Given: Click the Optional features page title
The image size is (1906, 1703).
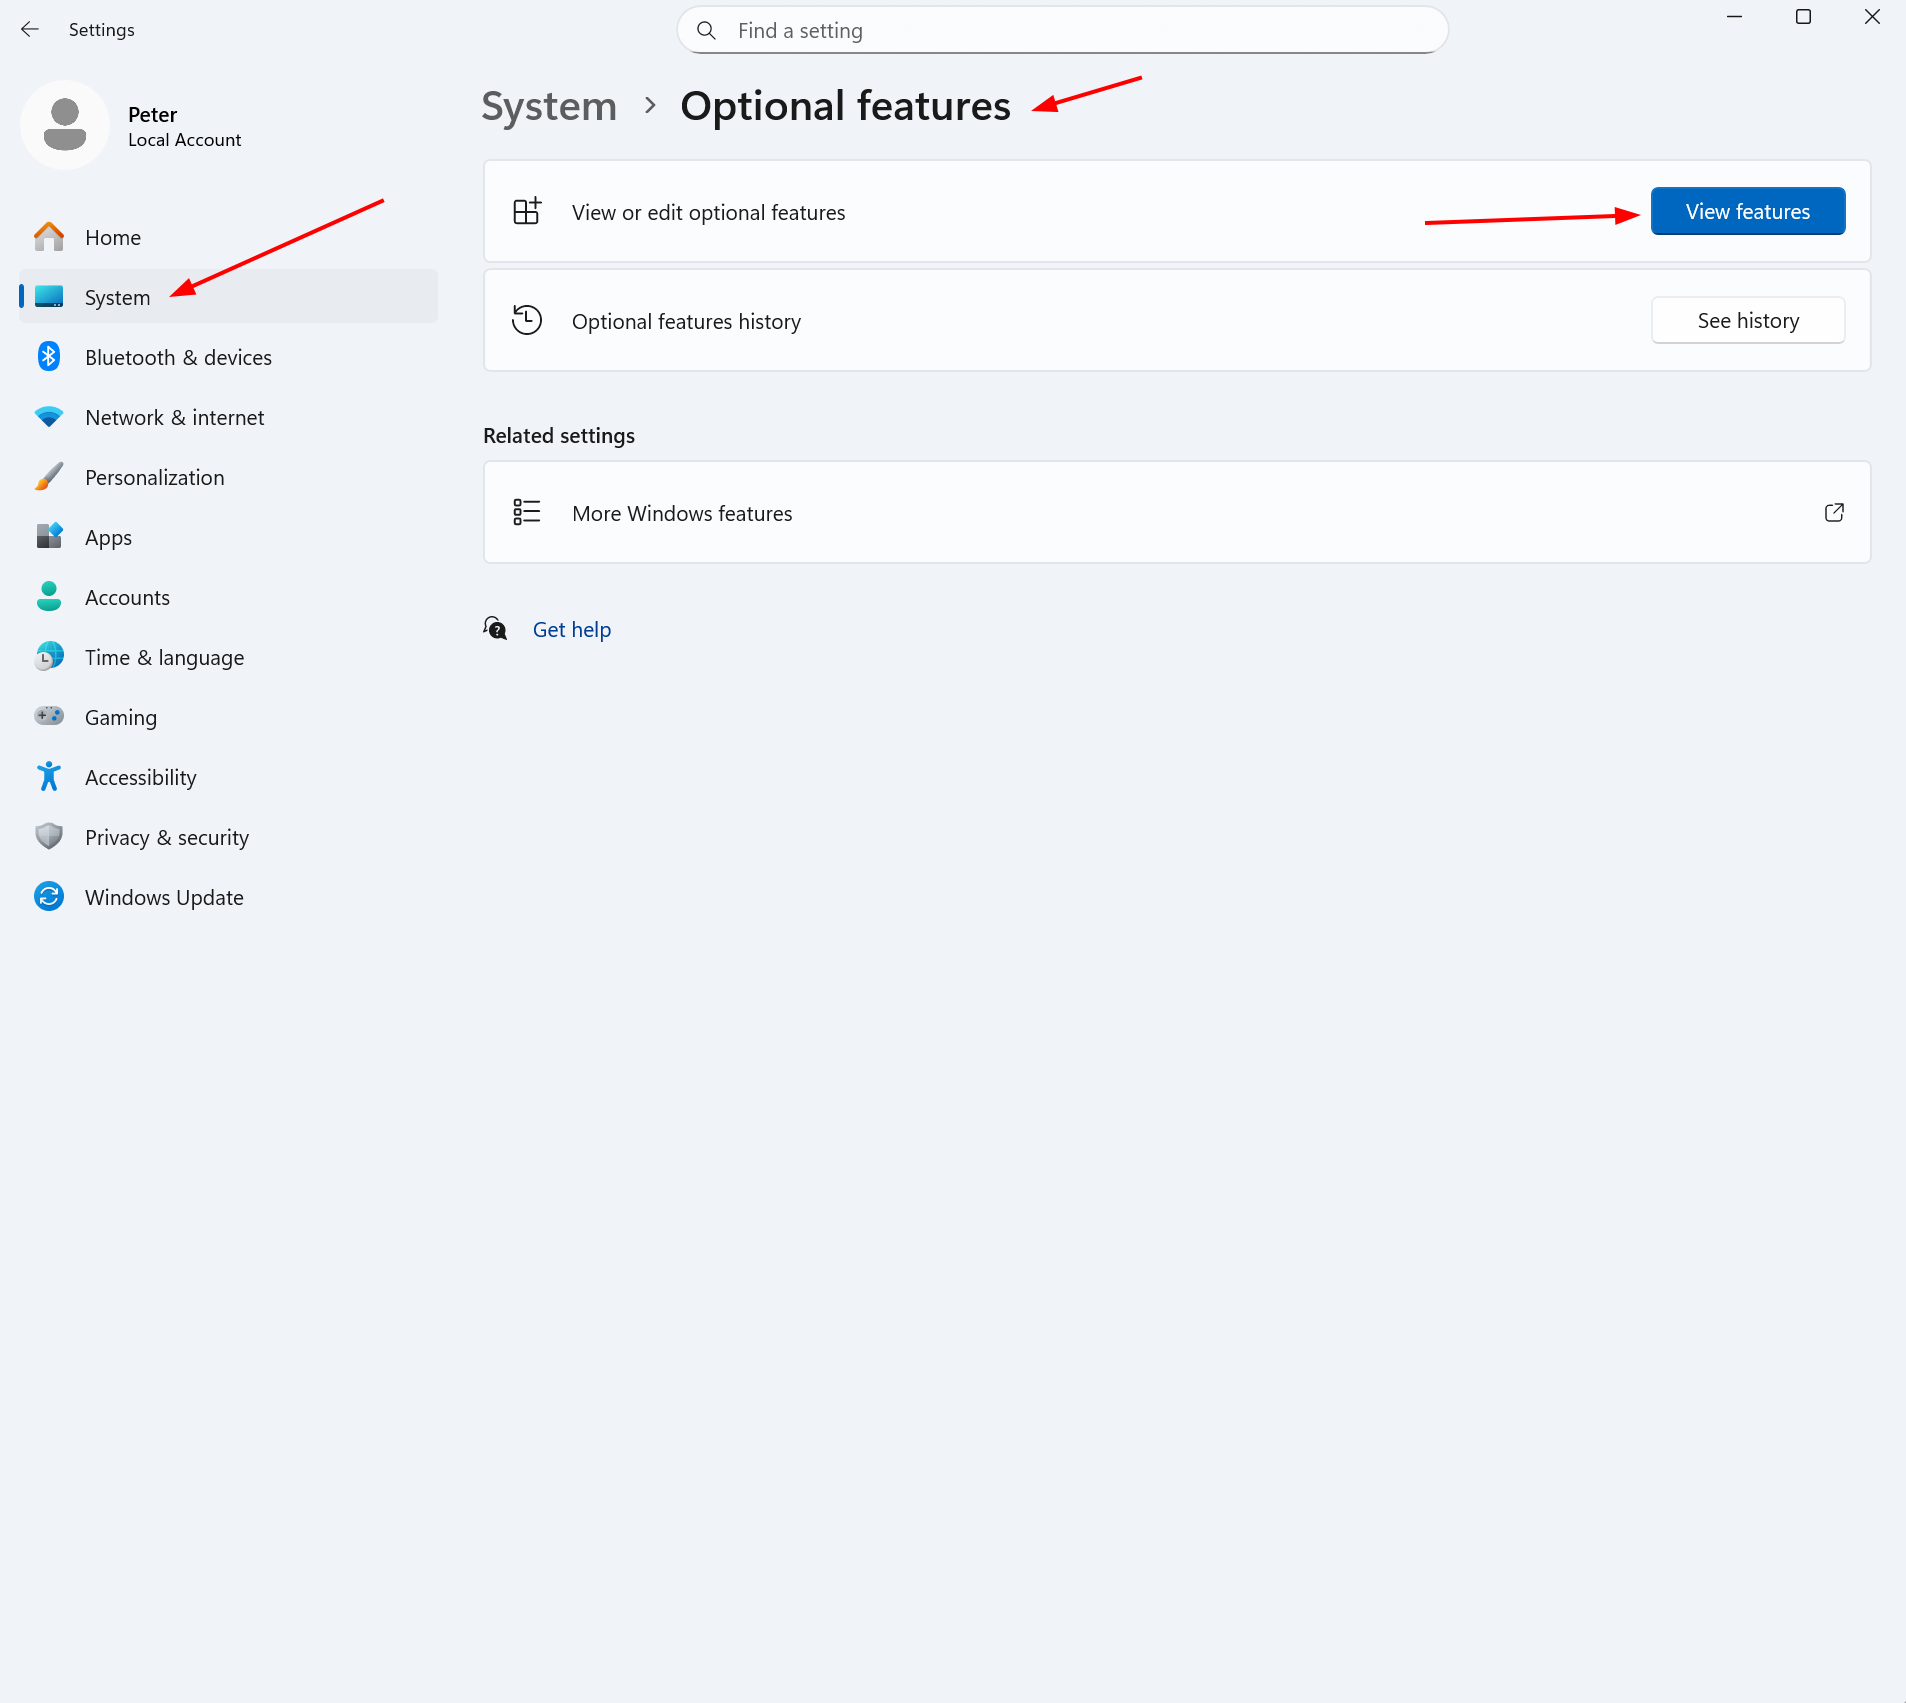Looking at the screenshot, I should point(846,105).
